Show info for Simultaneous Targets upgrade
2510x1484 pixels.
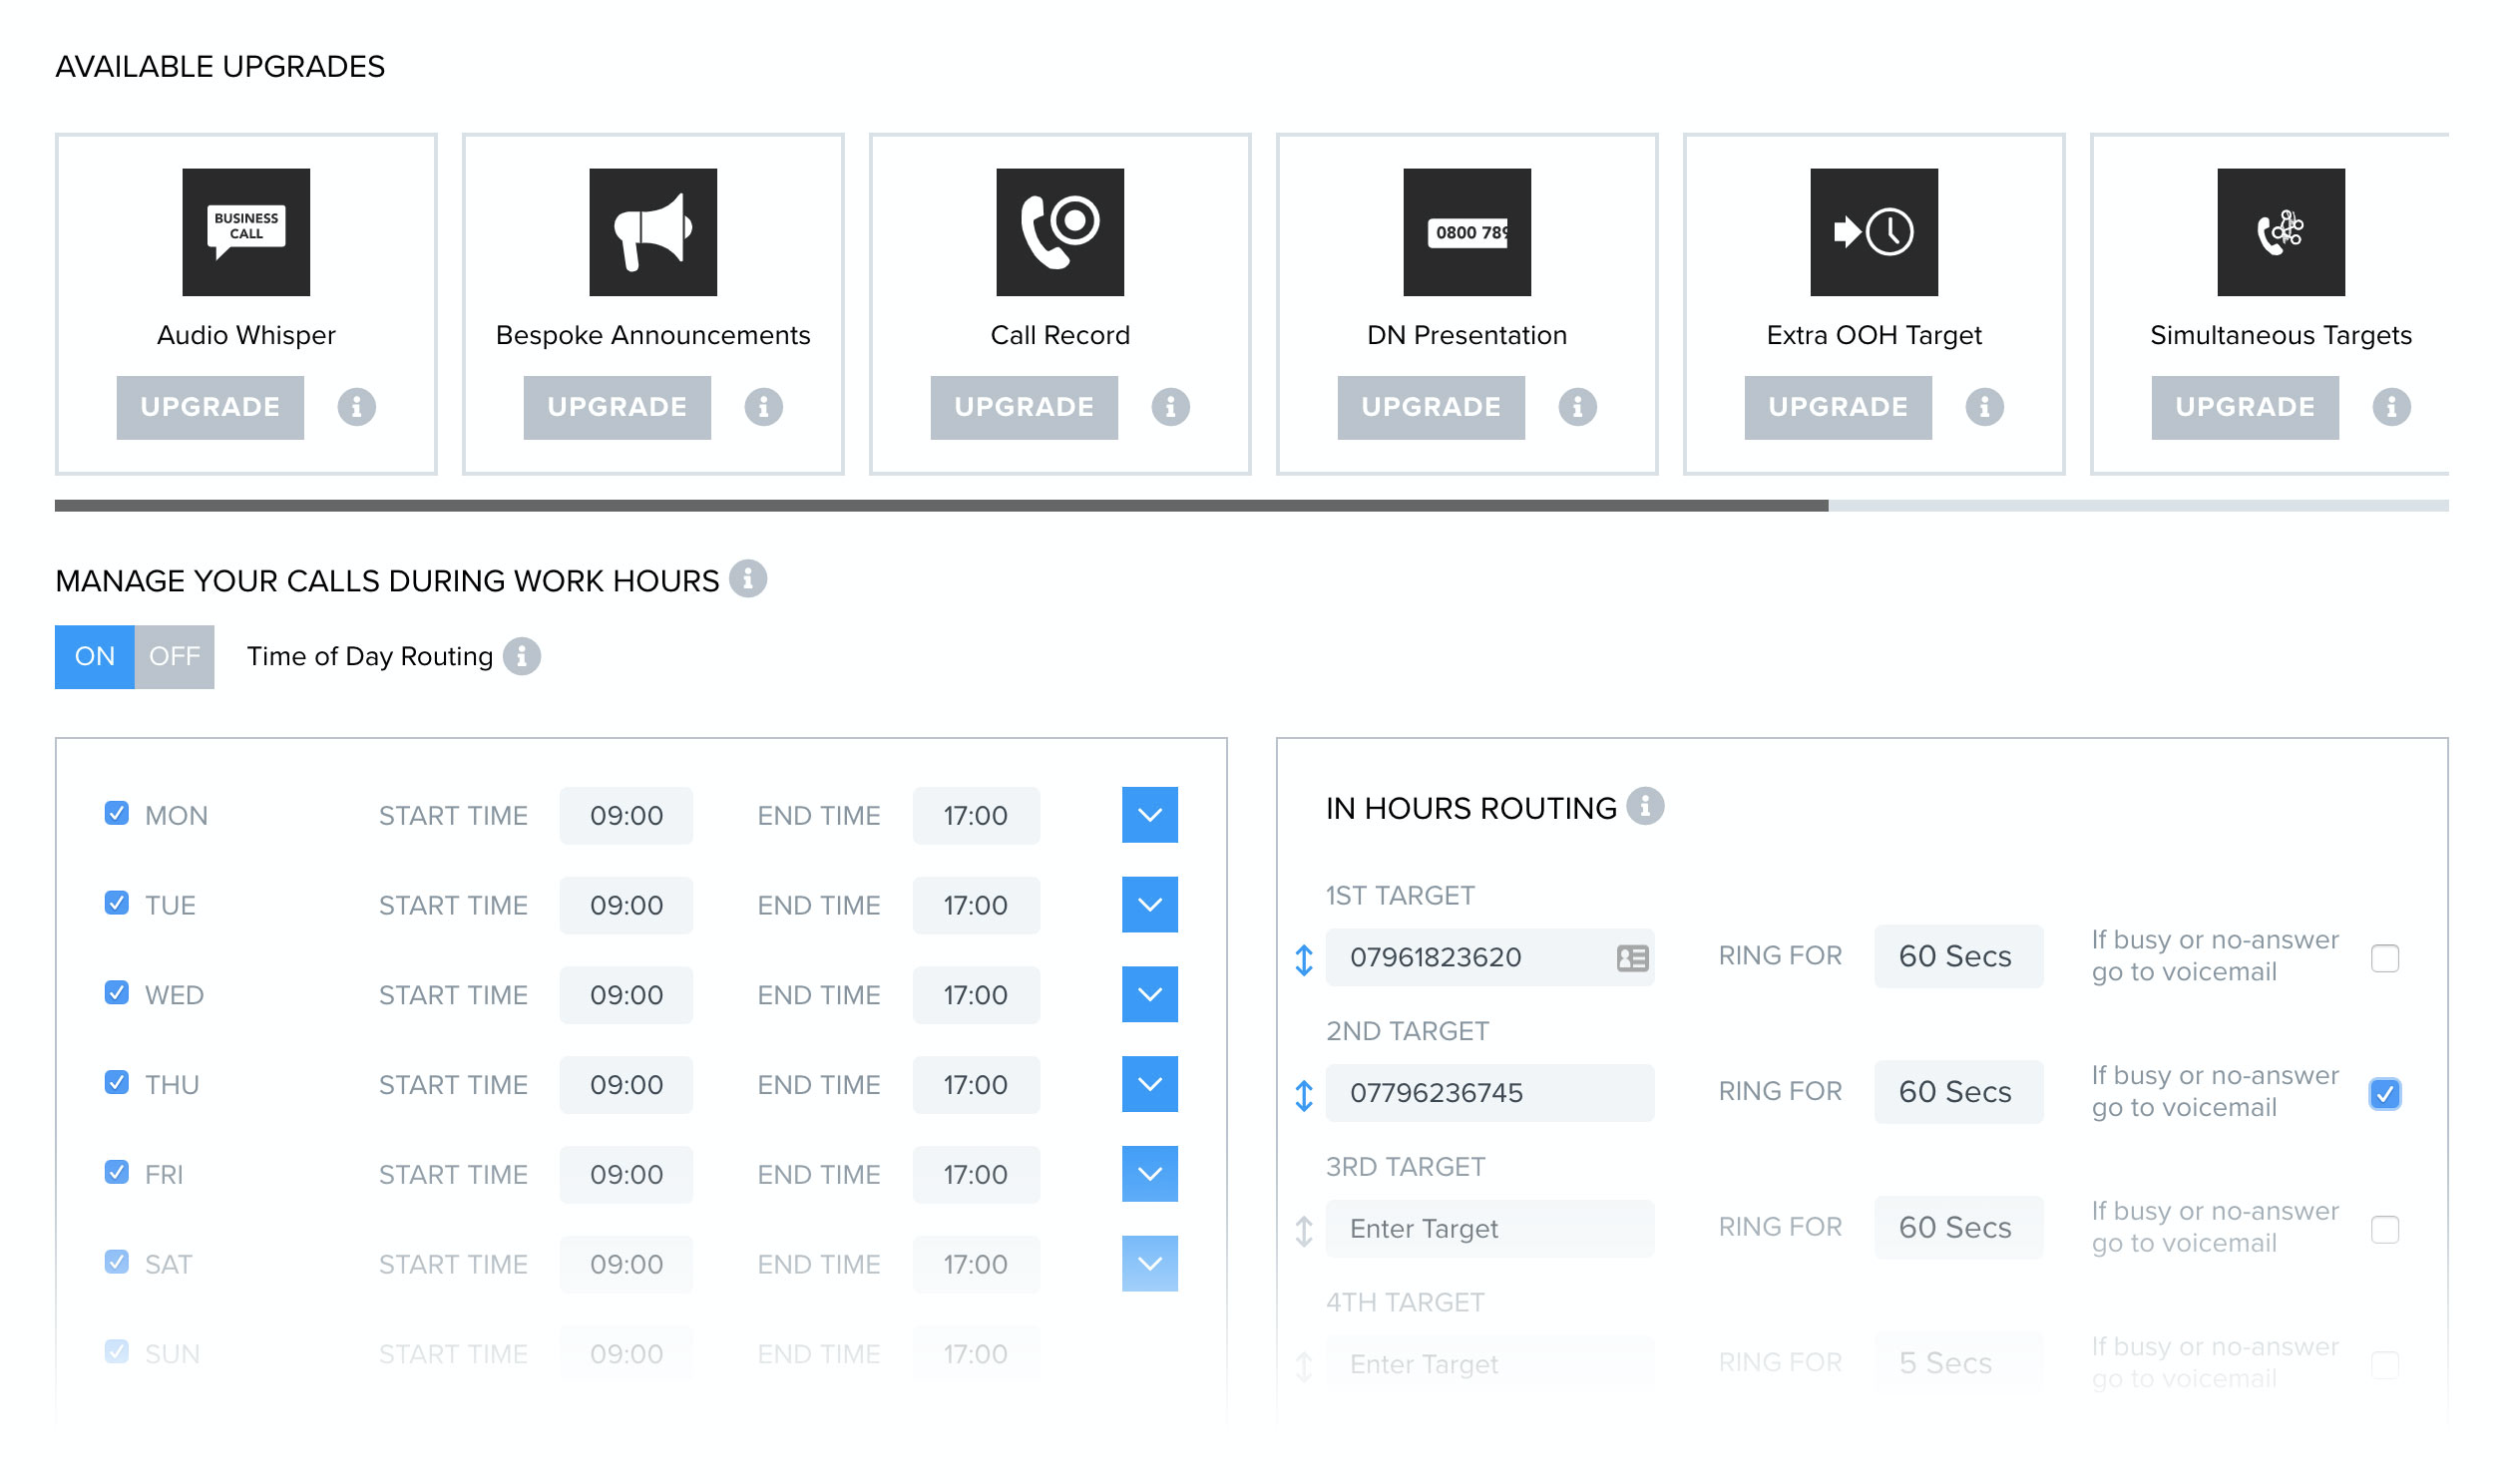[2392, 407]
